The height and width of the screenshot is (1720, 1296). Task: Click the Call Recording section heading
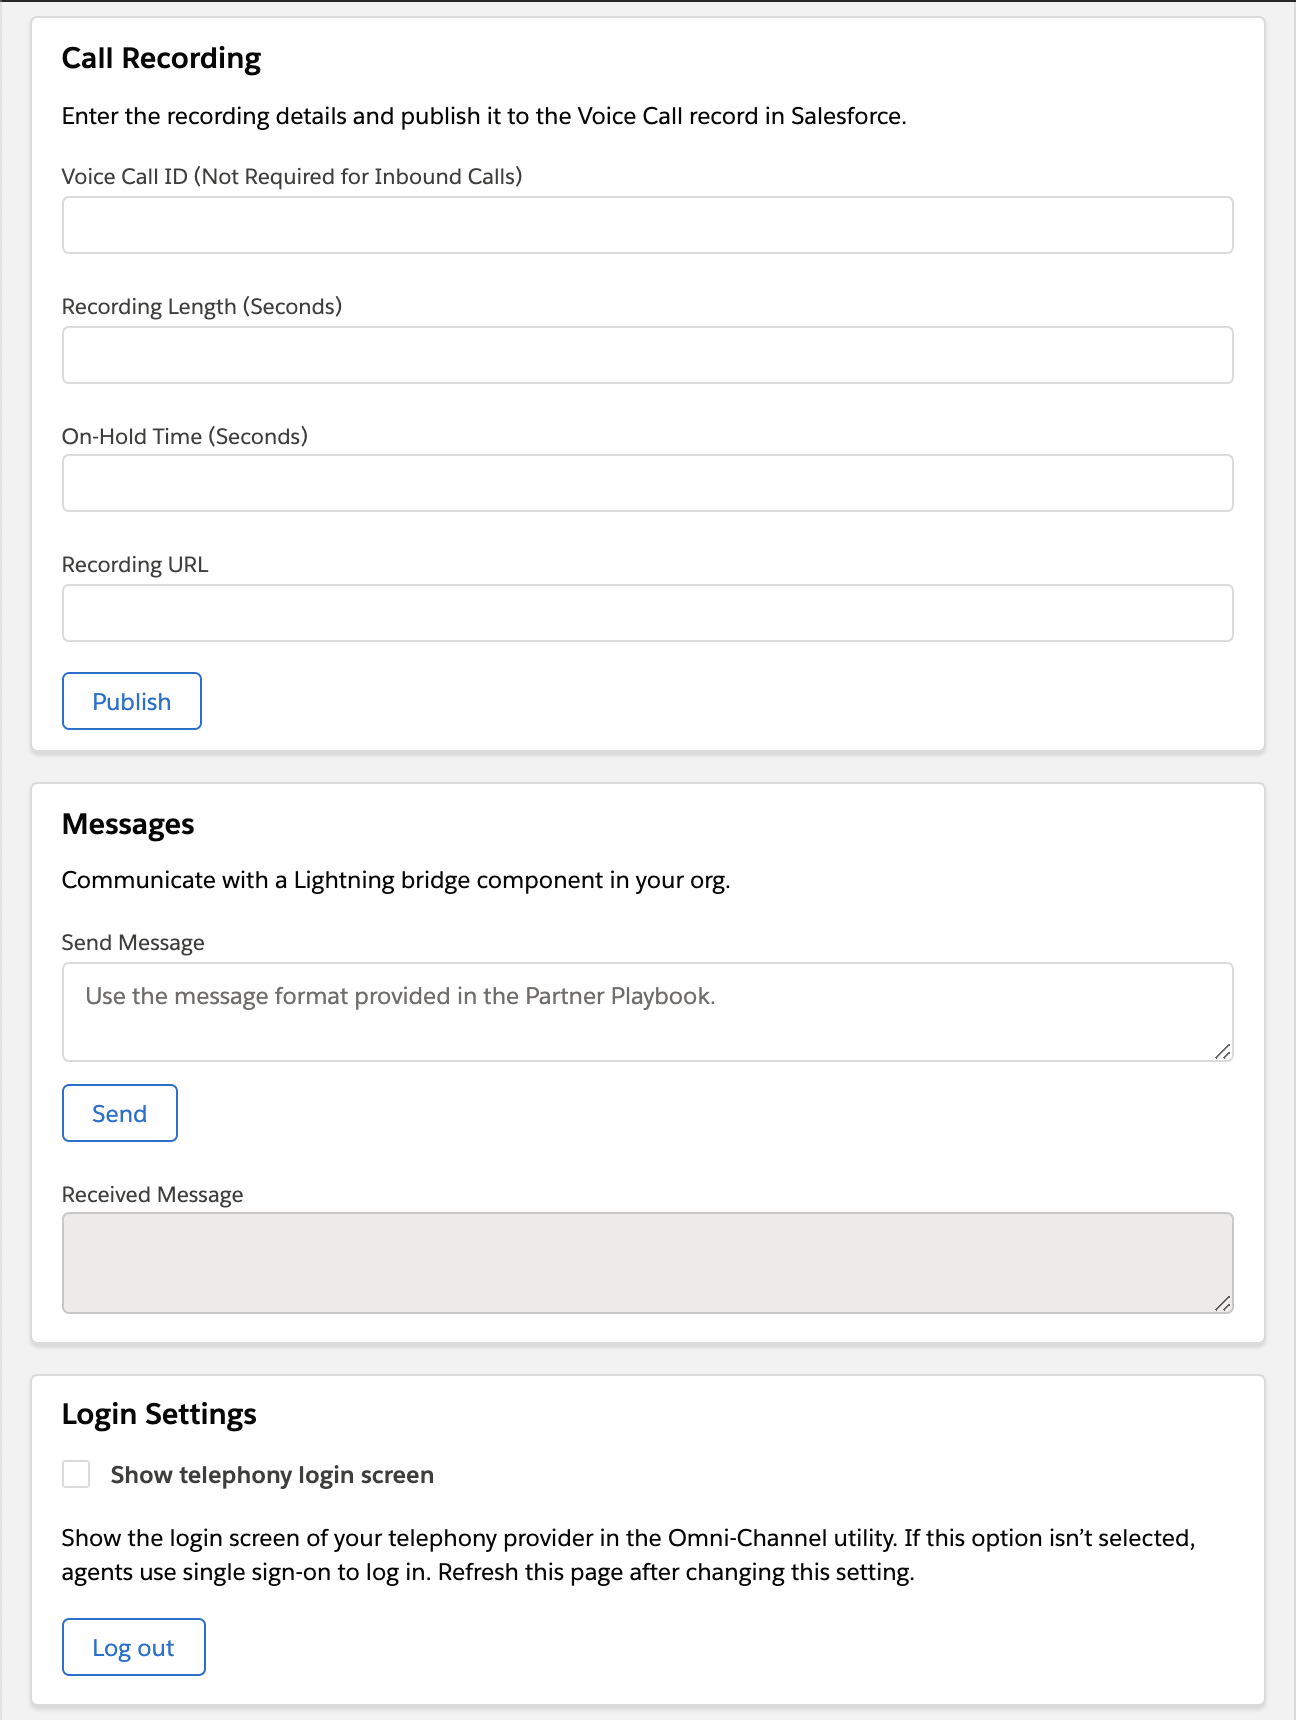pyautogui.click(x=162, y=58)
